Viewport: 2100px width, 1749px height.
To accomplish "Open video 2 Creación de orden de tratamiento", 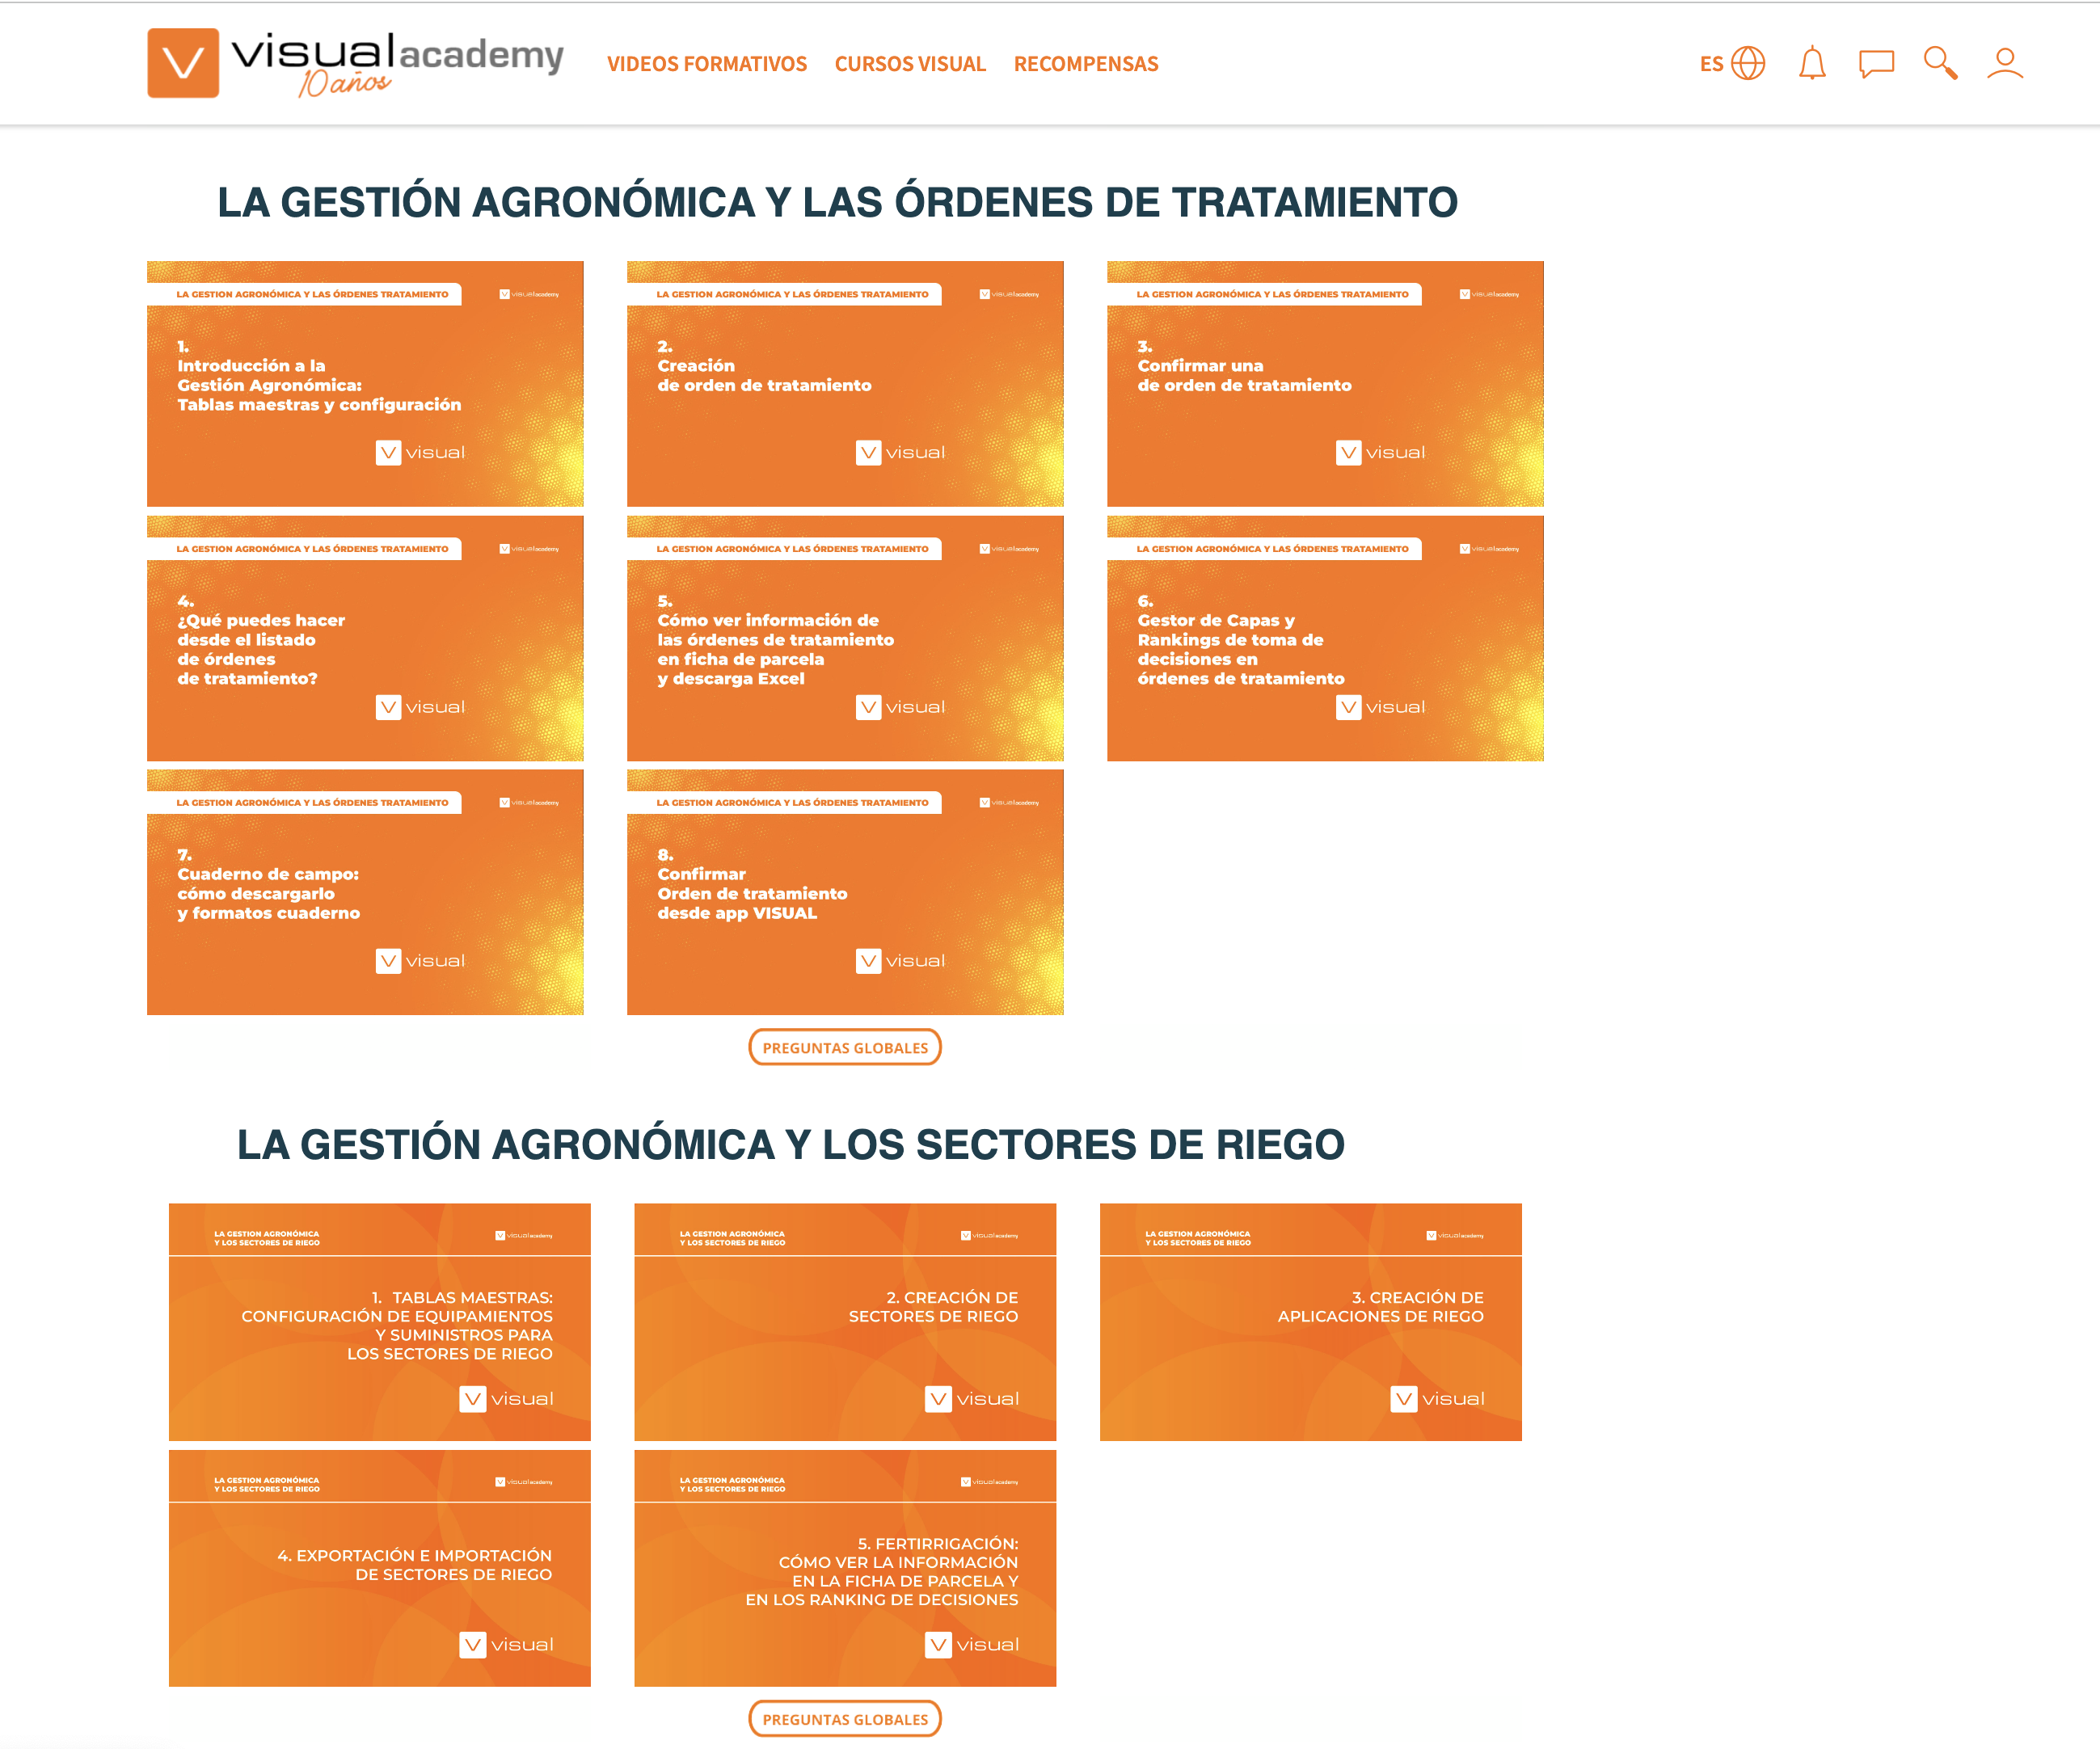I will point(845,384).
